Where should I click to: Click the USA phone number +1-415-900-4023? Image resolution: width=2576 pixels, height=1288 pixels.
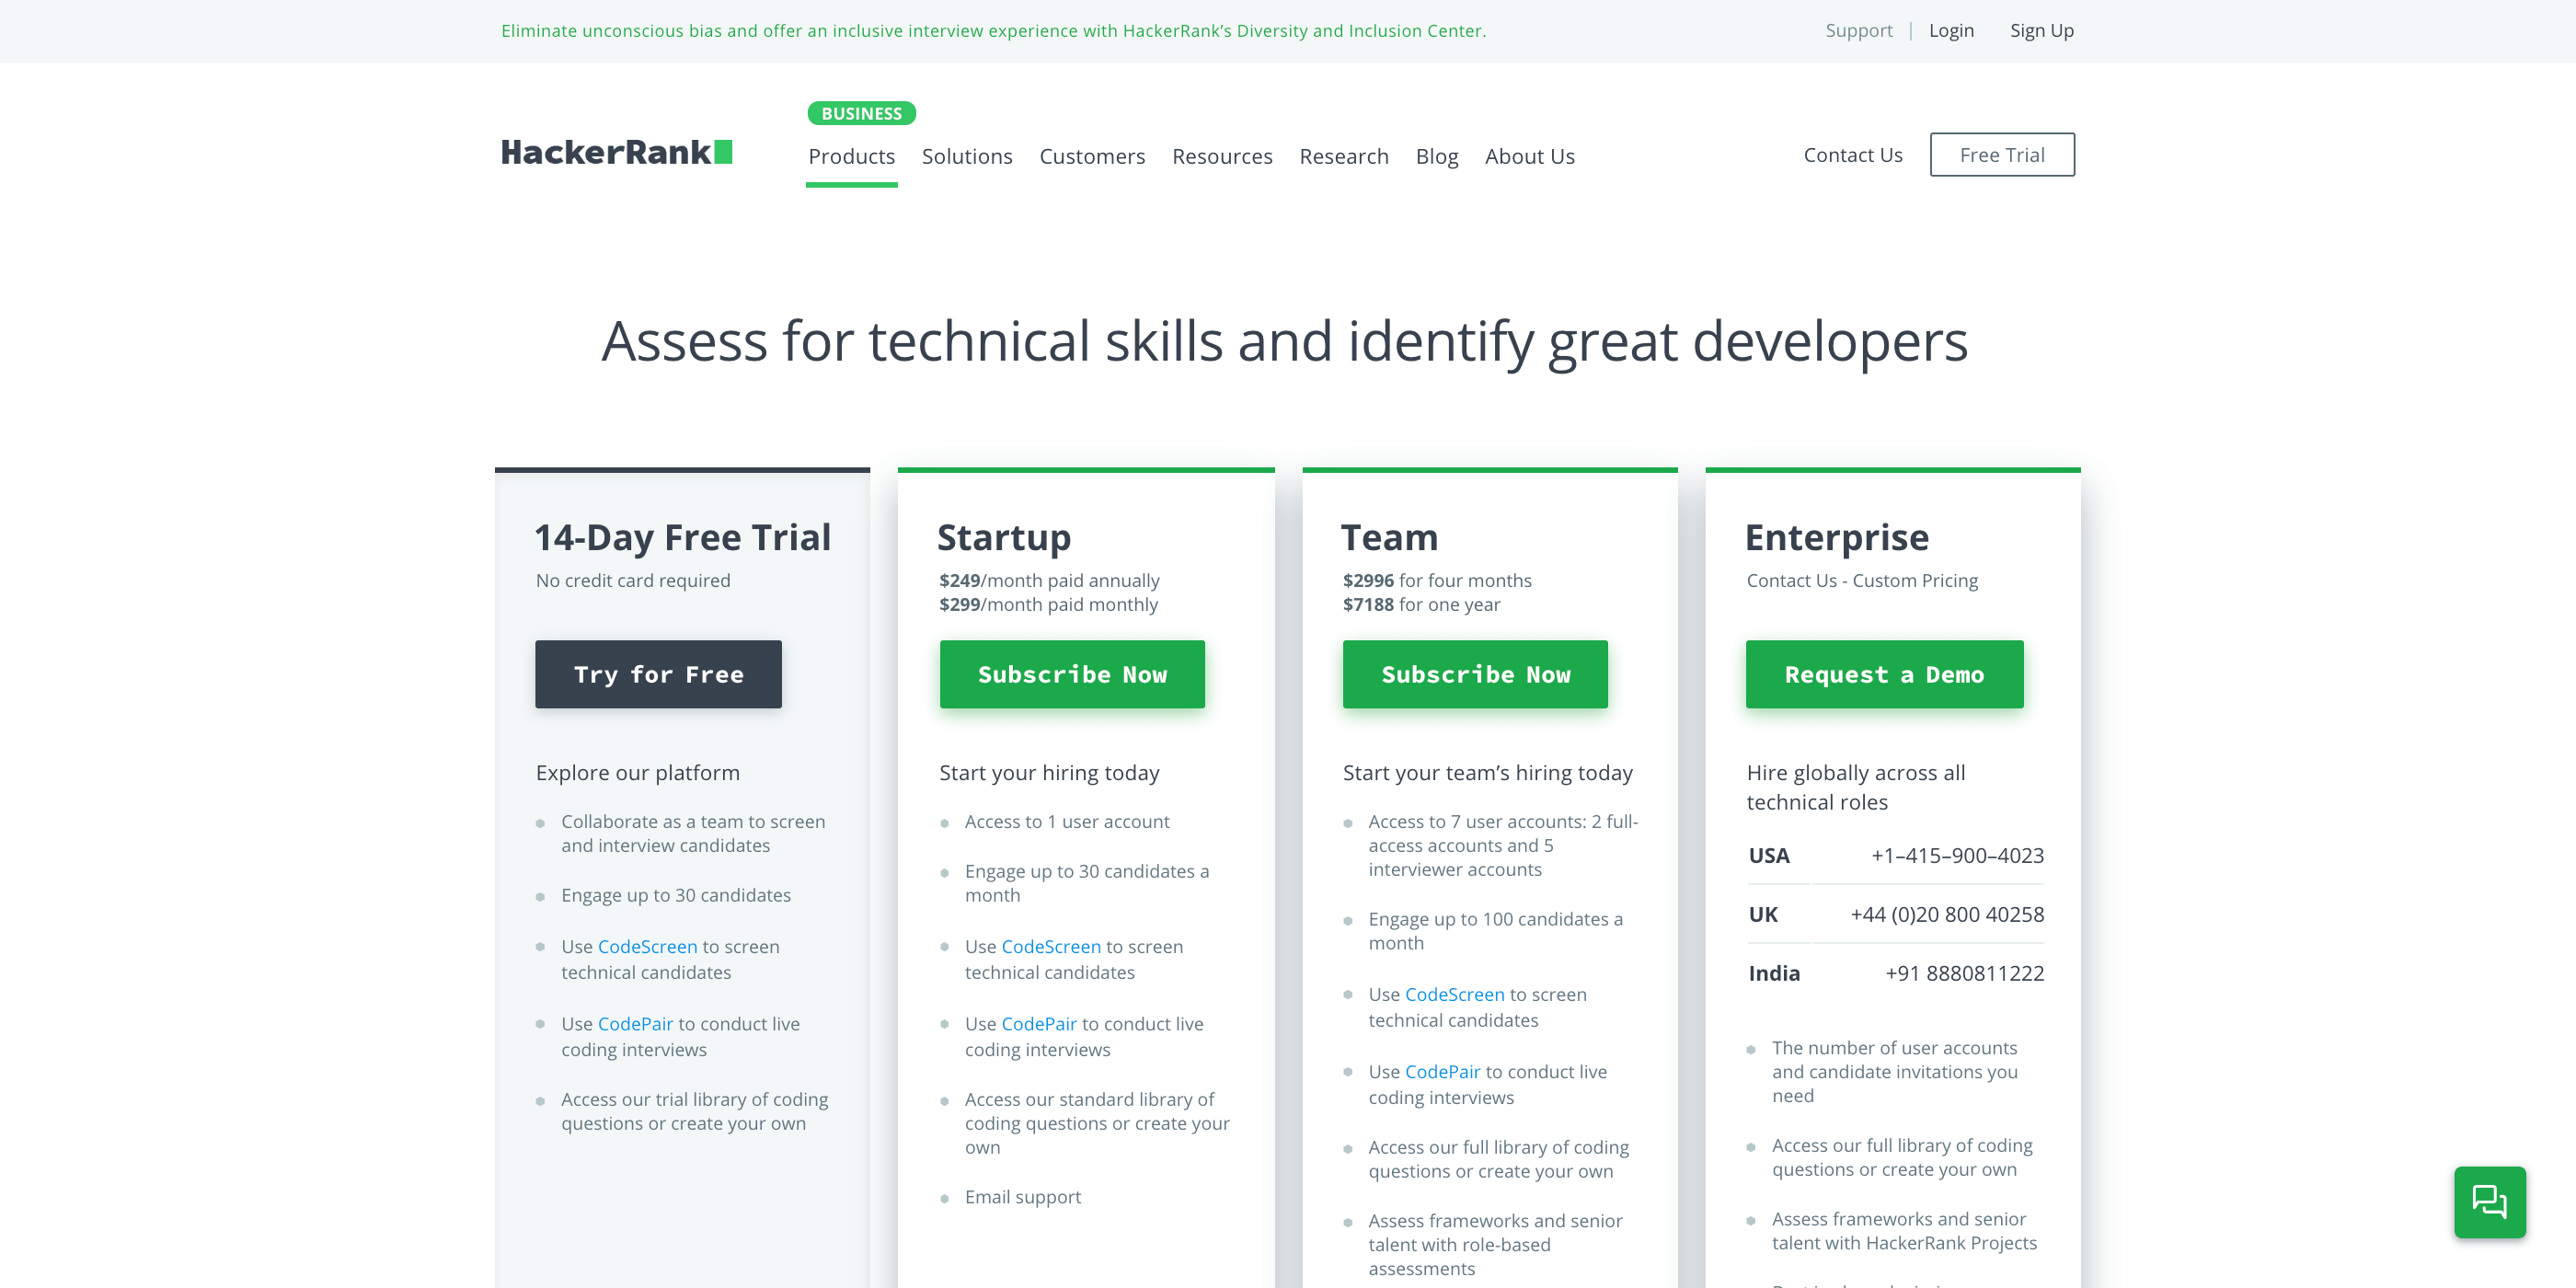point(1958,855)
